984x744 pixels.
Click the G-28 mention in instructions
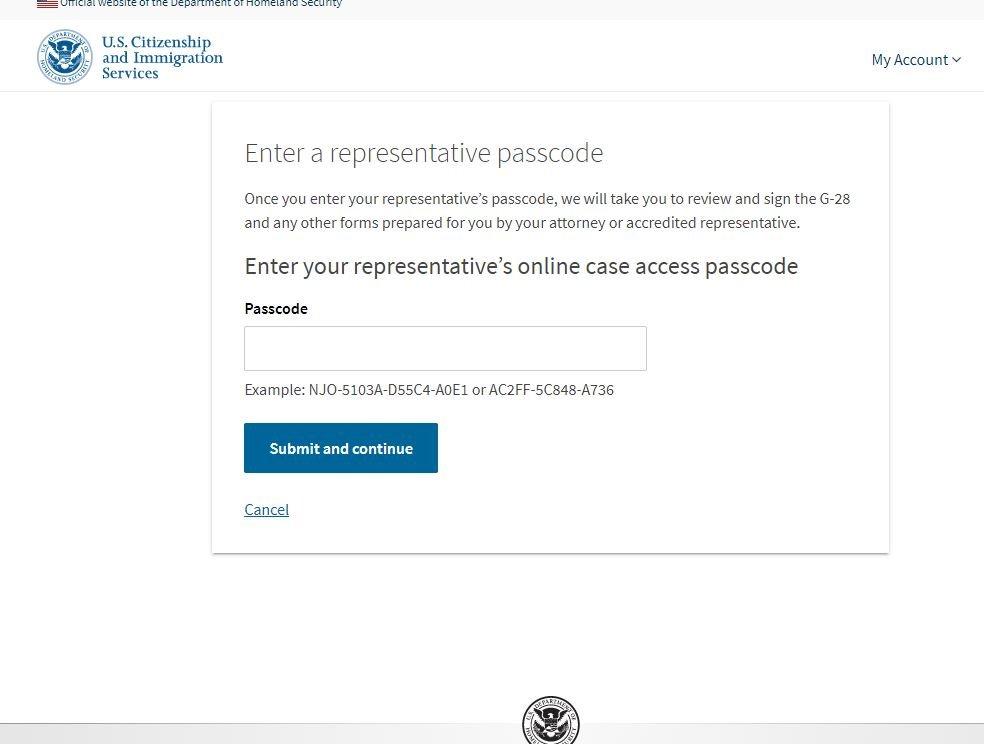pos(835,199)
